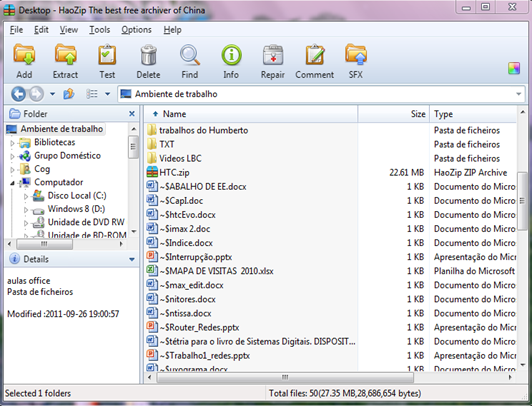Click the view mode list icon

tap(92, 94)
